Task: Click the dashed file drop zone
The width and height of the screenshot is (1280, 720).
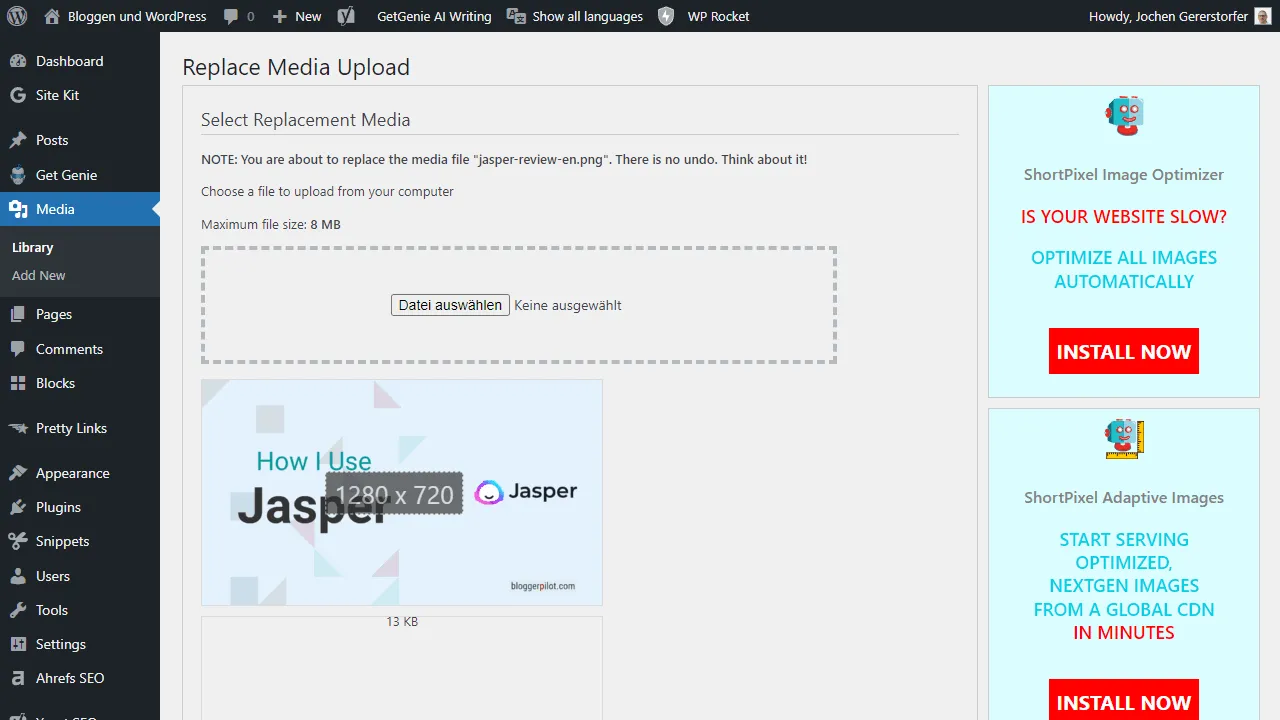Action: pos(519,305)
